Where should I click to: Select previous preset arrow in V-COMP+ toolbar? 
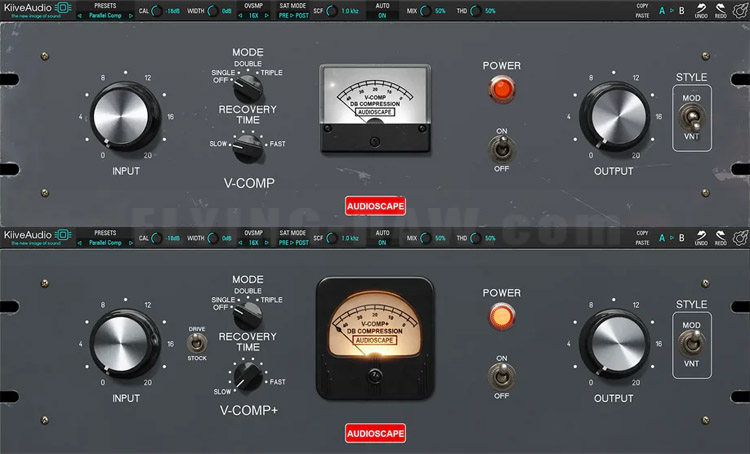point(80,243)
